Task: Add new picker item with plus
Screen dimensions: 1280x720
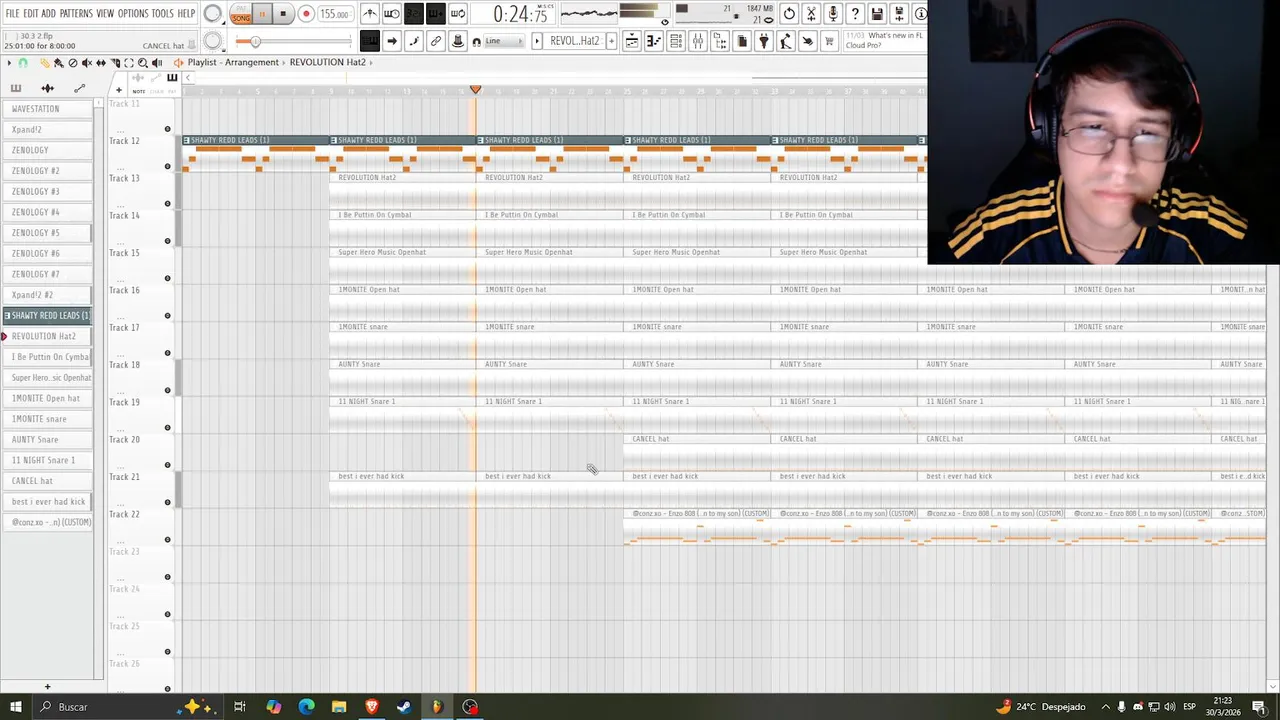Action: coord(47,687)
